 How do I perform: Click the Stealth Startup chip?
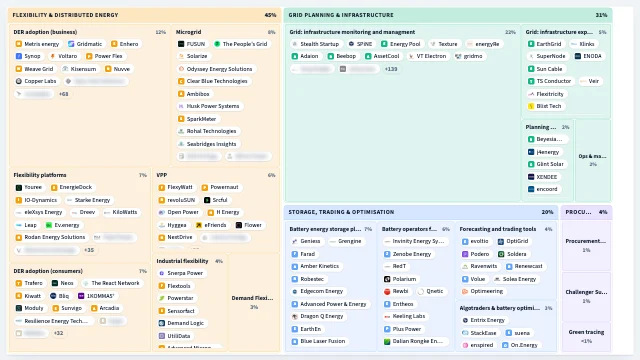316,44
